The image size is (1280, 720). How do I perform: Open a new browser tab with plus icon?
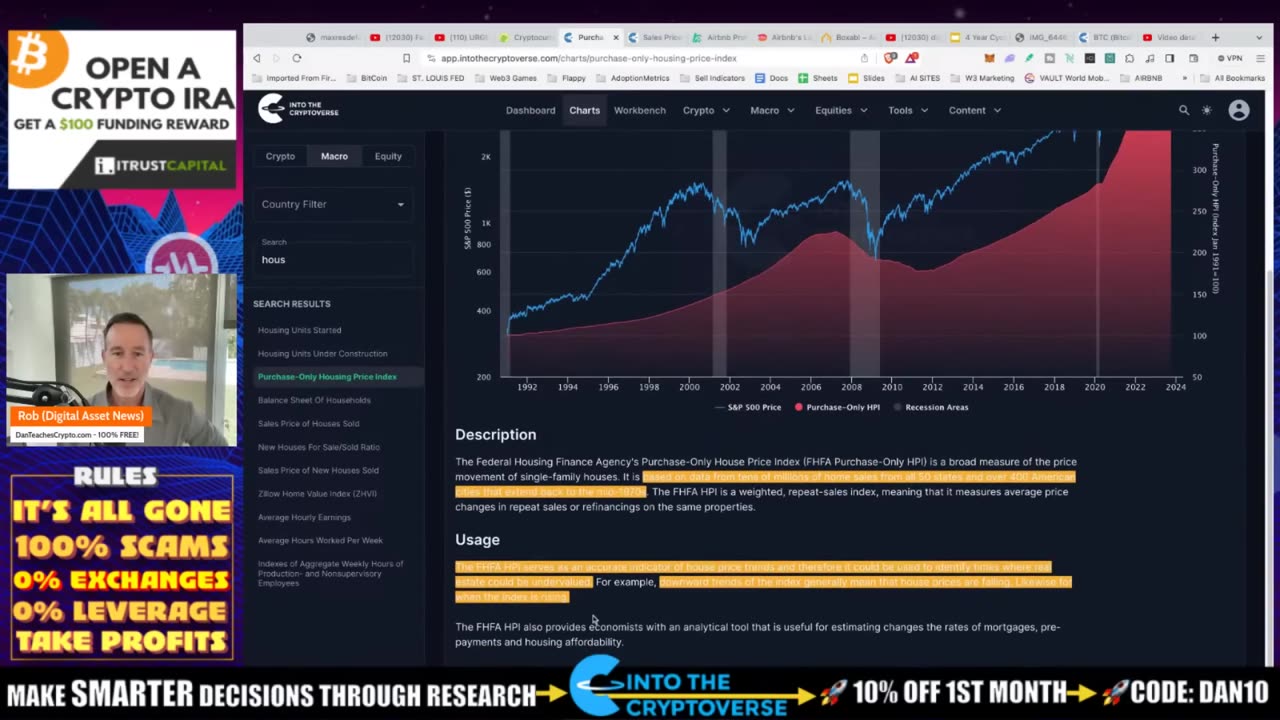[x=1215, y=37]
